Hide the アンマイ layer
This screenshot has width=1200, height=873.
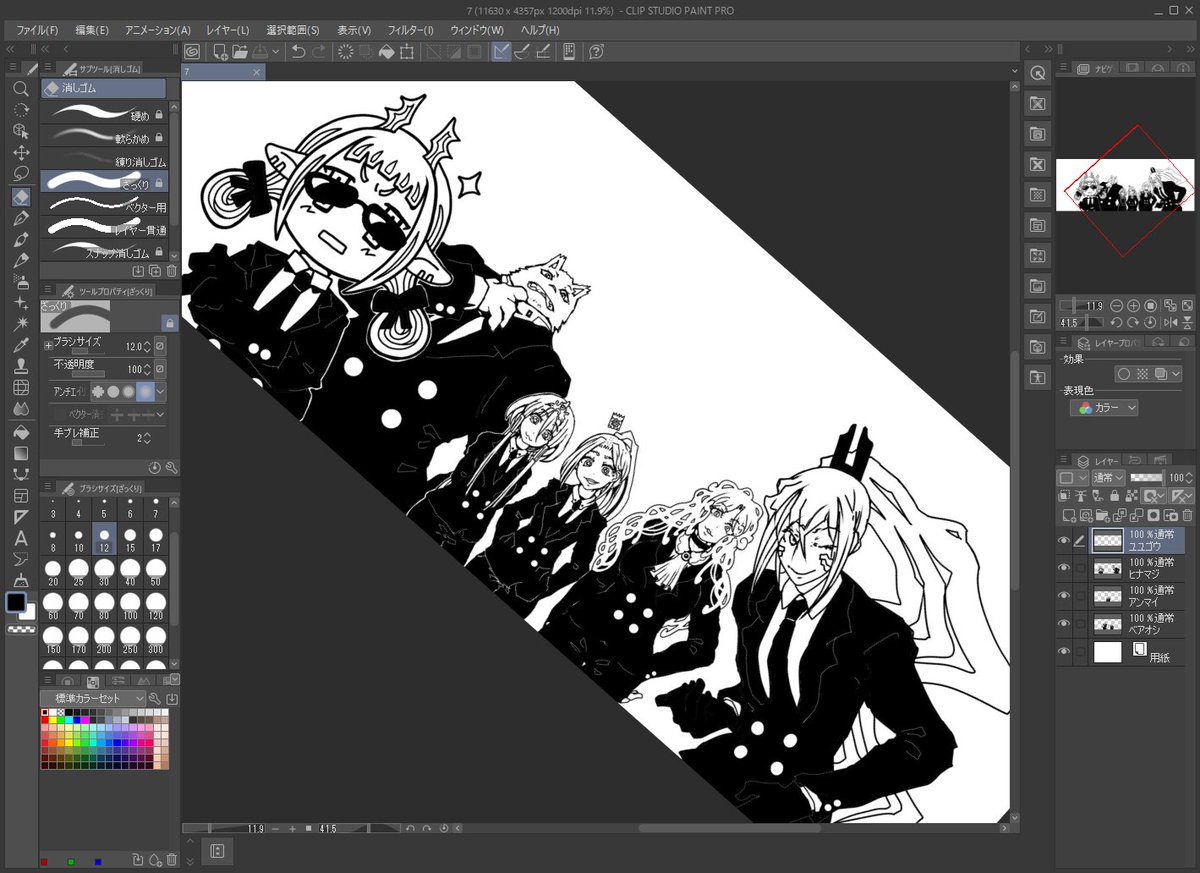tap(1064, 595)
